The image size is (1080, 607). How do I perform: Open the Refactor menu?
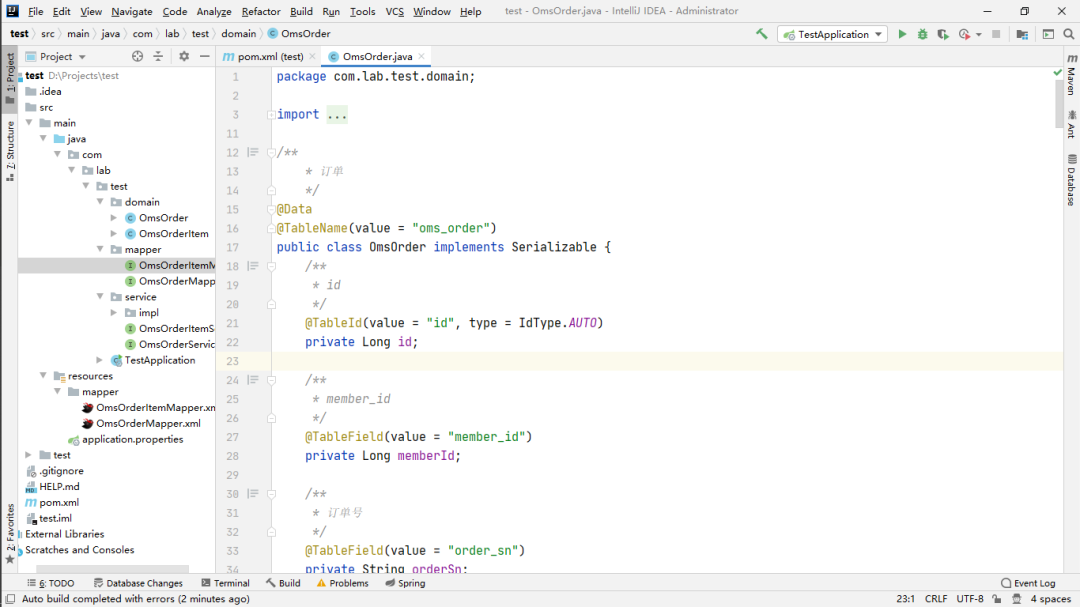point(261,12)
